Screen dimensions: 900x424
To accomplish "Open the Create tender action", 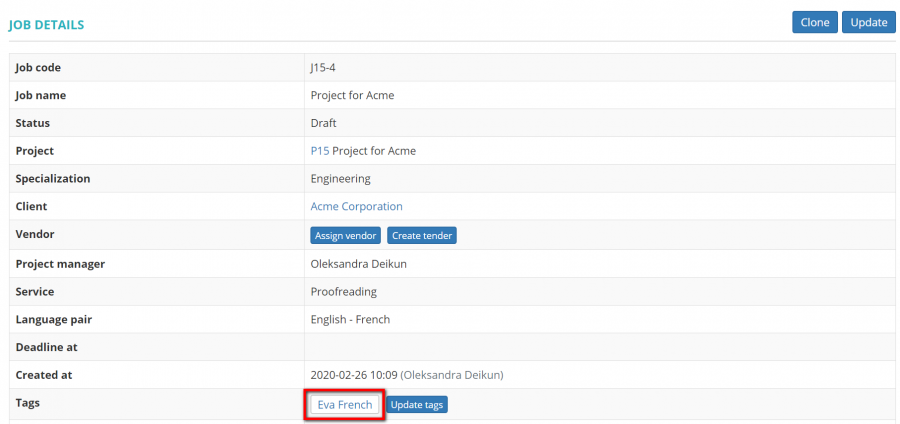I will click(x=422, y=236).
